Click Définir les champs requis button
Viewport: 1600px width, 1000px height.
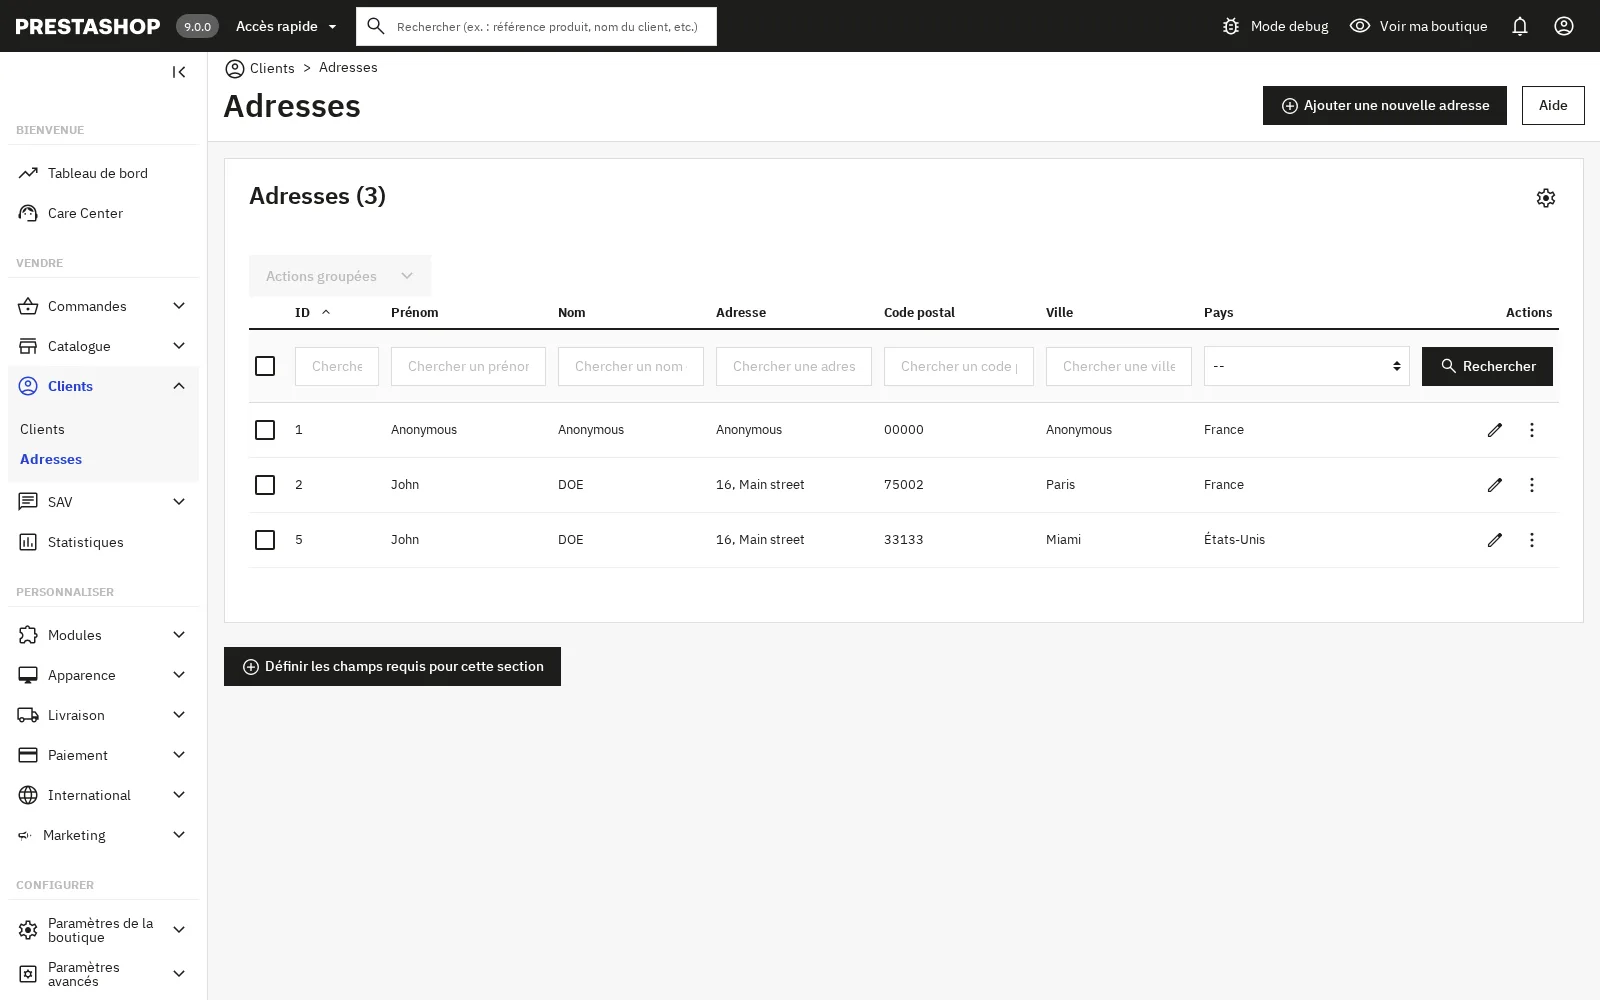[x=392, y=666]
